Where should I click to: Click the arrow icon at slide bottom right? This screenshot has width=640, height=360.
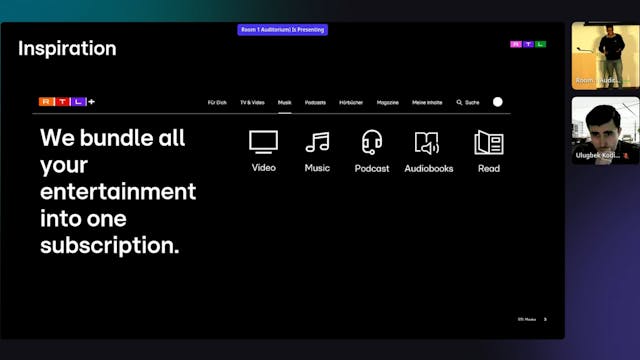coord(545,319)
